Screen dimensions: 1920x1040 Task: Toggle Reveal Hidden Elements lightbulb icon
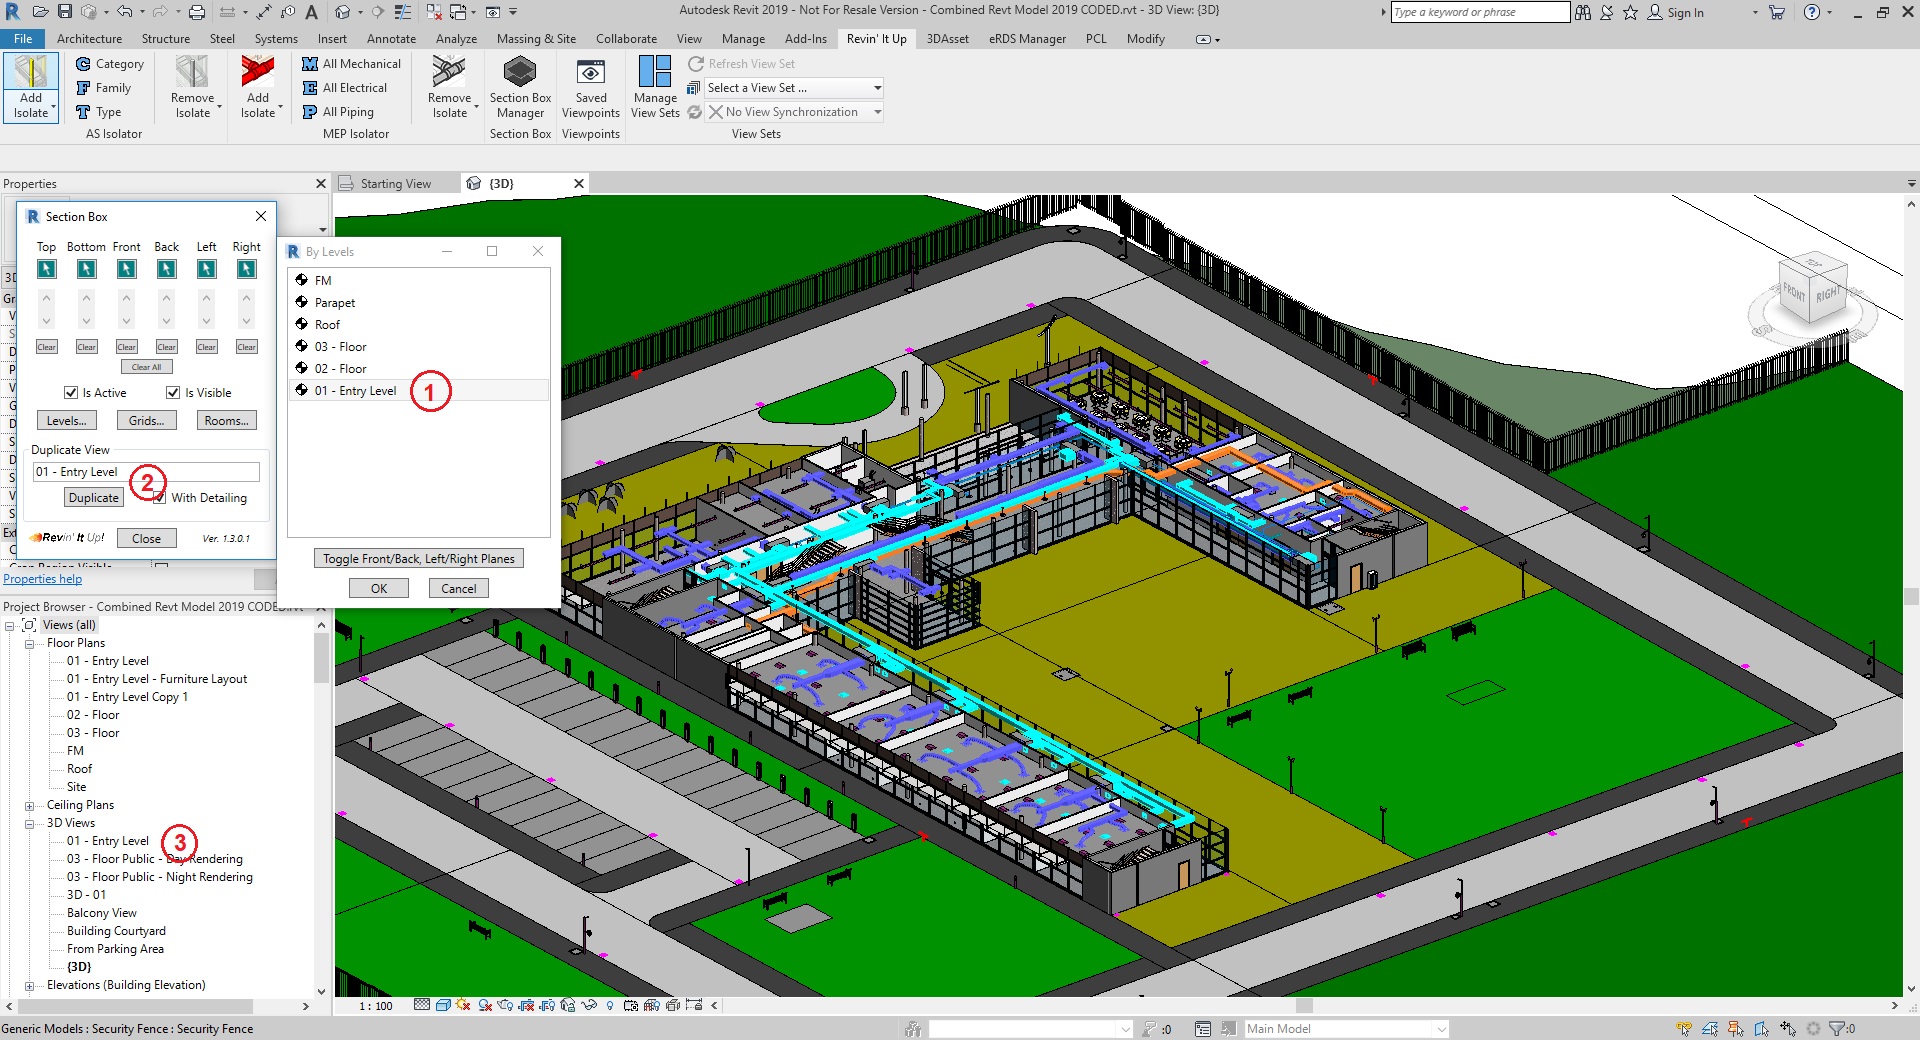[x=610, y=1006]
